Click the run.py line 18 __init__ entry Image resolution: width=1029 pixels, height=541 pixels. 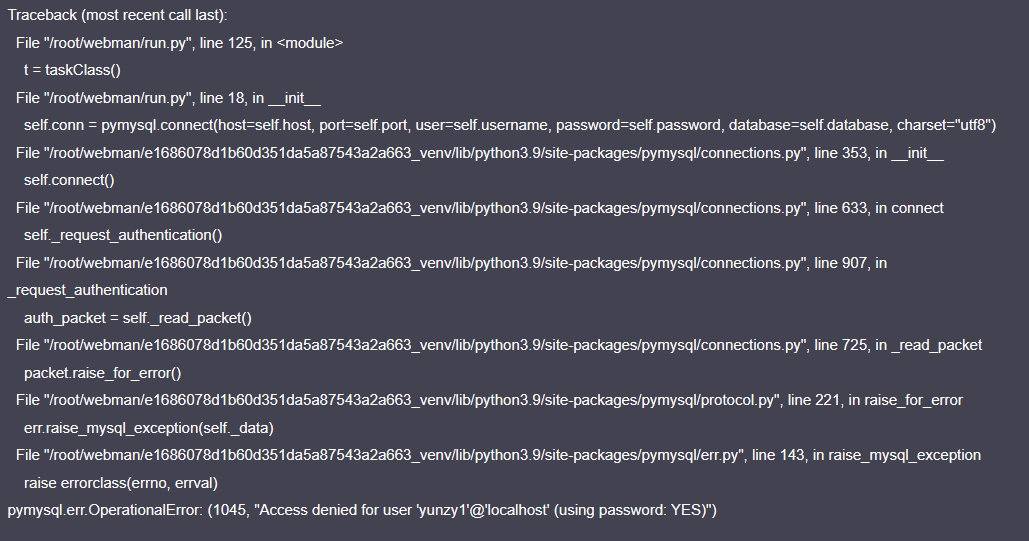pos(168,98)
